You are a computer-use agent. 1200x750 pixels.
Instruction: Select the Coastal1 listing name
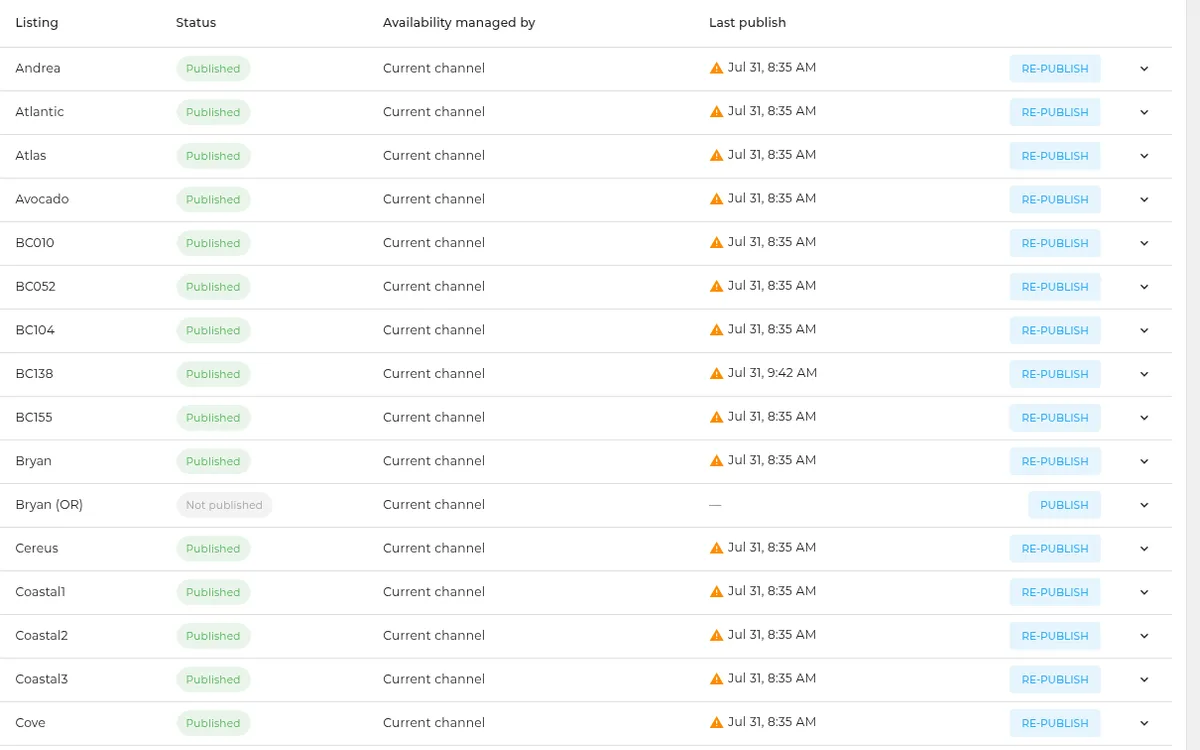point(40,592)
